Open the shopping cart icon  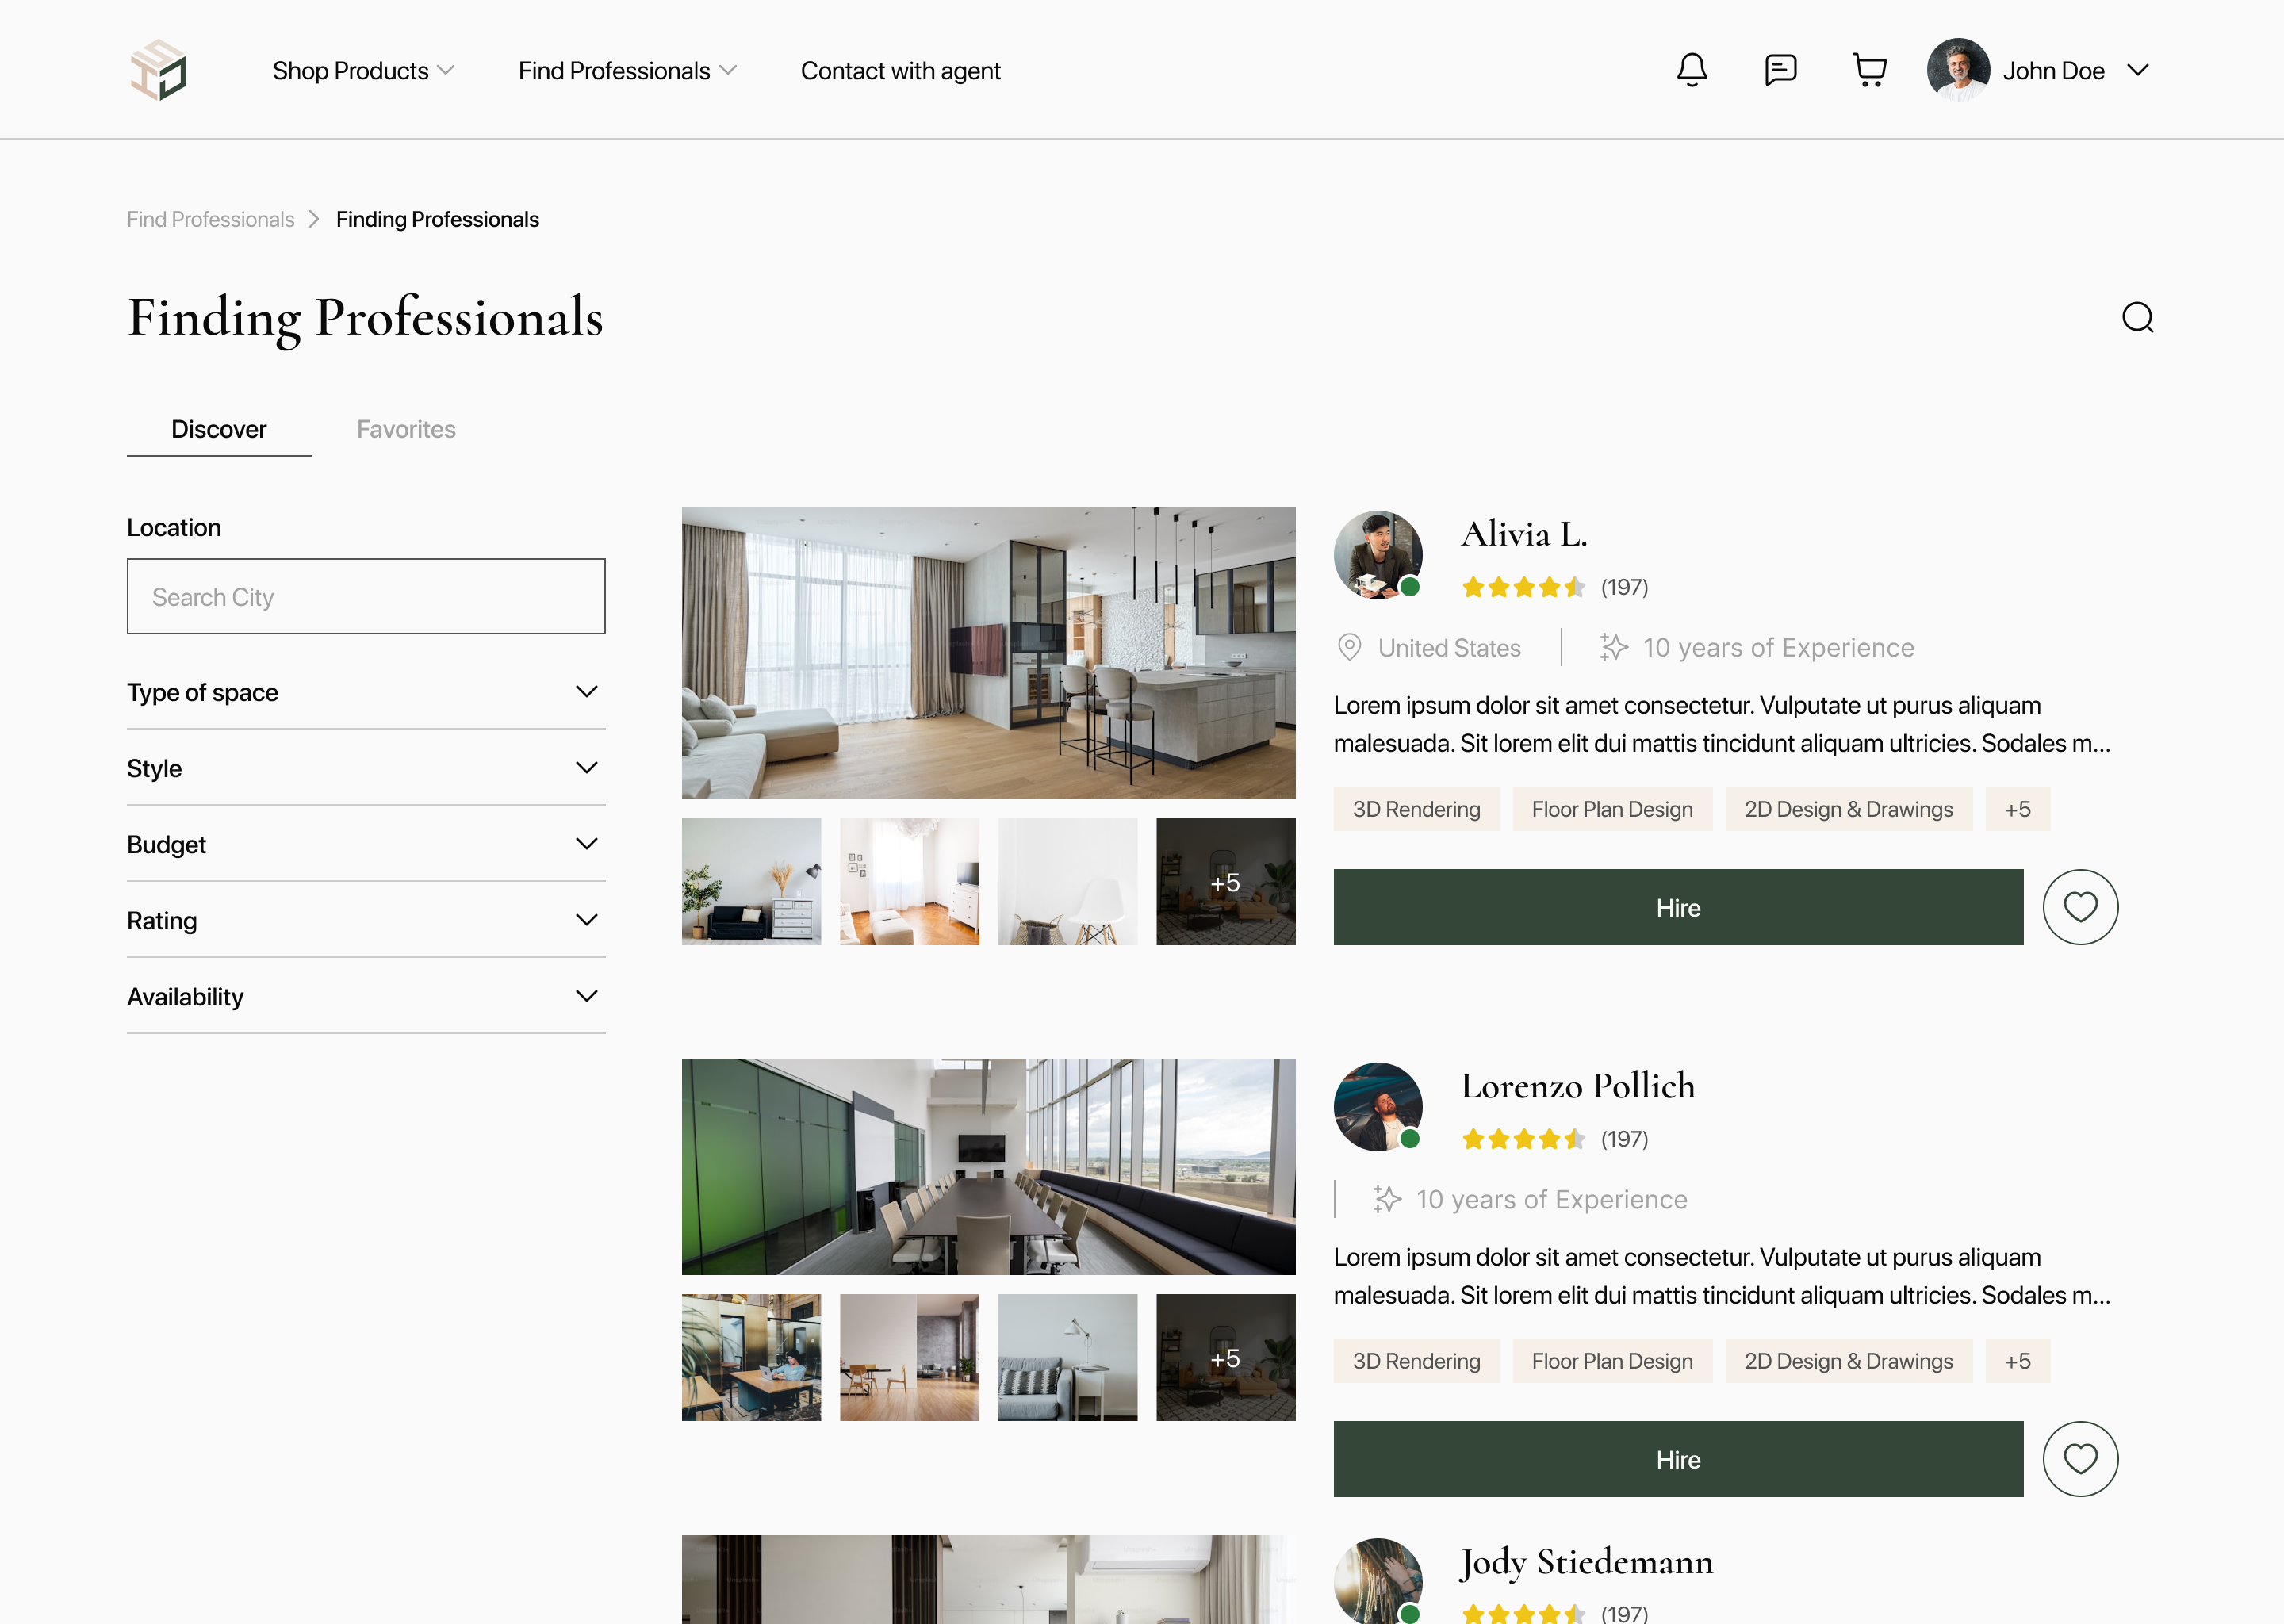click(x=1869, y=70)
